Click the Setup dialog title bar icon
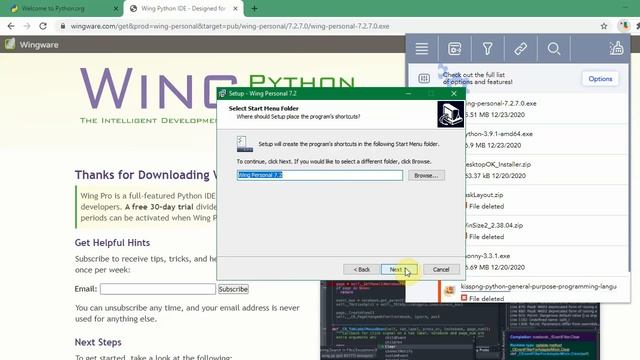 222,93
